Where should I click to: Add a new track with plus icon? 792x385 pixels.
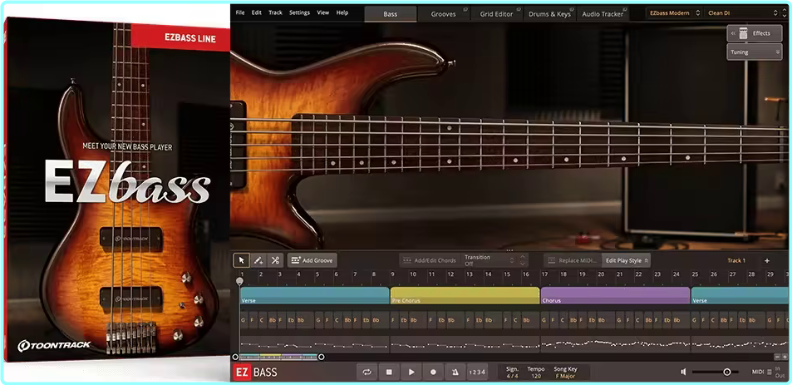coord(767,261)
